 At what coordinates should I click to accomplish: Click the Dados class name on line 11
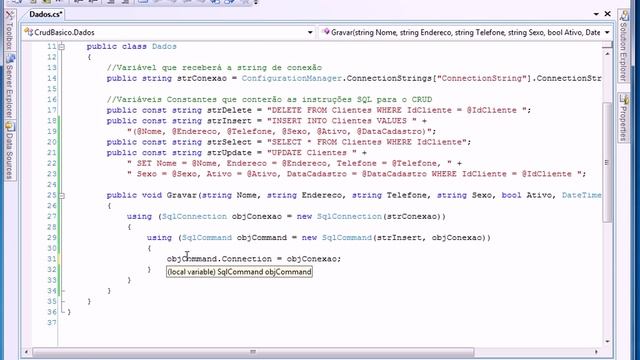(x=164, y=47)
